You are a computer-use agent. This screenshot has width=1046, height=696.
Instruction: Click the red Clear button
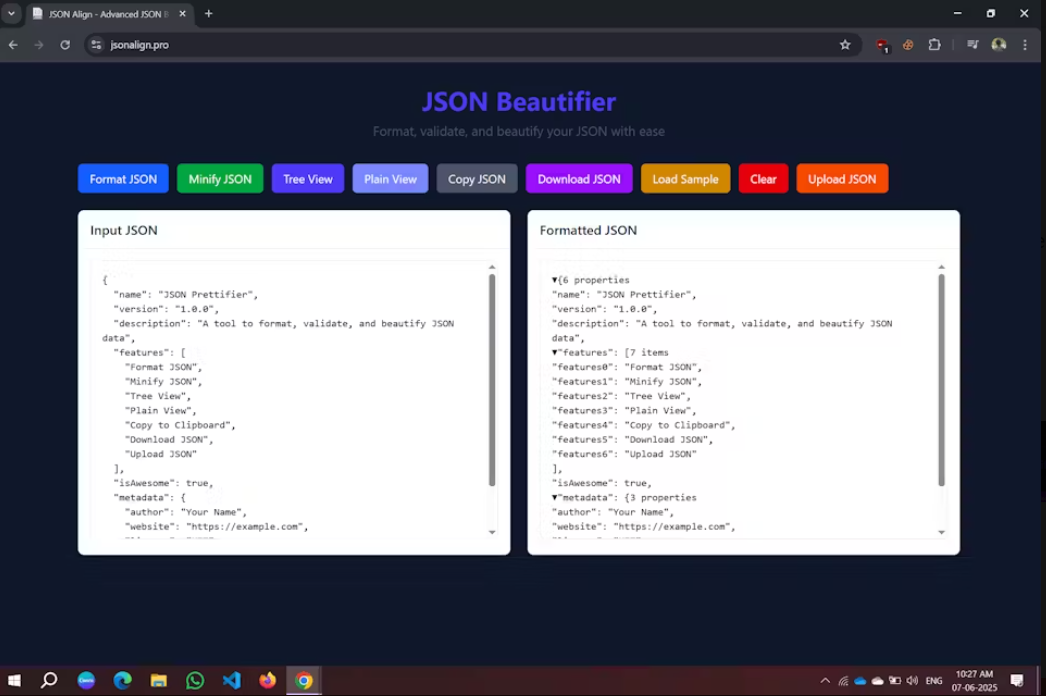(763, 179)
